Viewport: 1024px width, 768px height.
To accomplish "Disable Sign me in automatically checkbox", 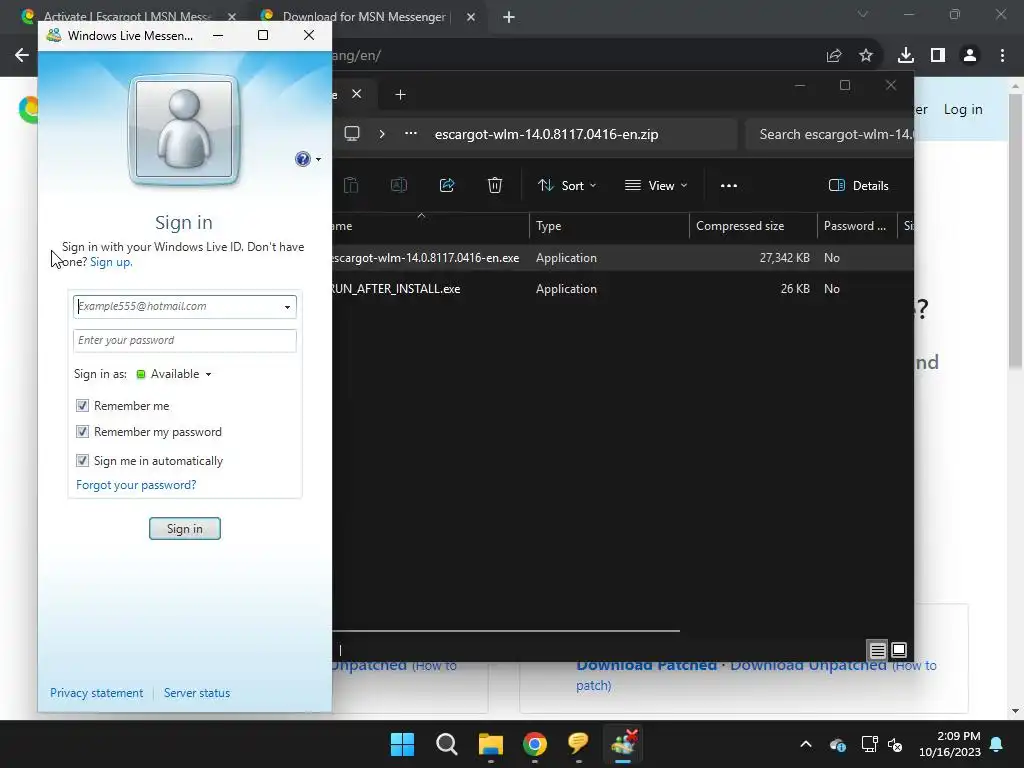I will [82, 460].
